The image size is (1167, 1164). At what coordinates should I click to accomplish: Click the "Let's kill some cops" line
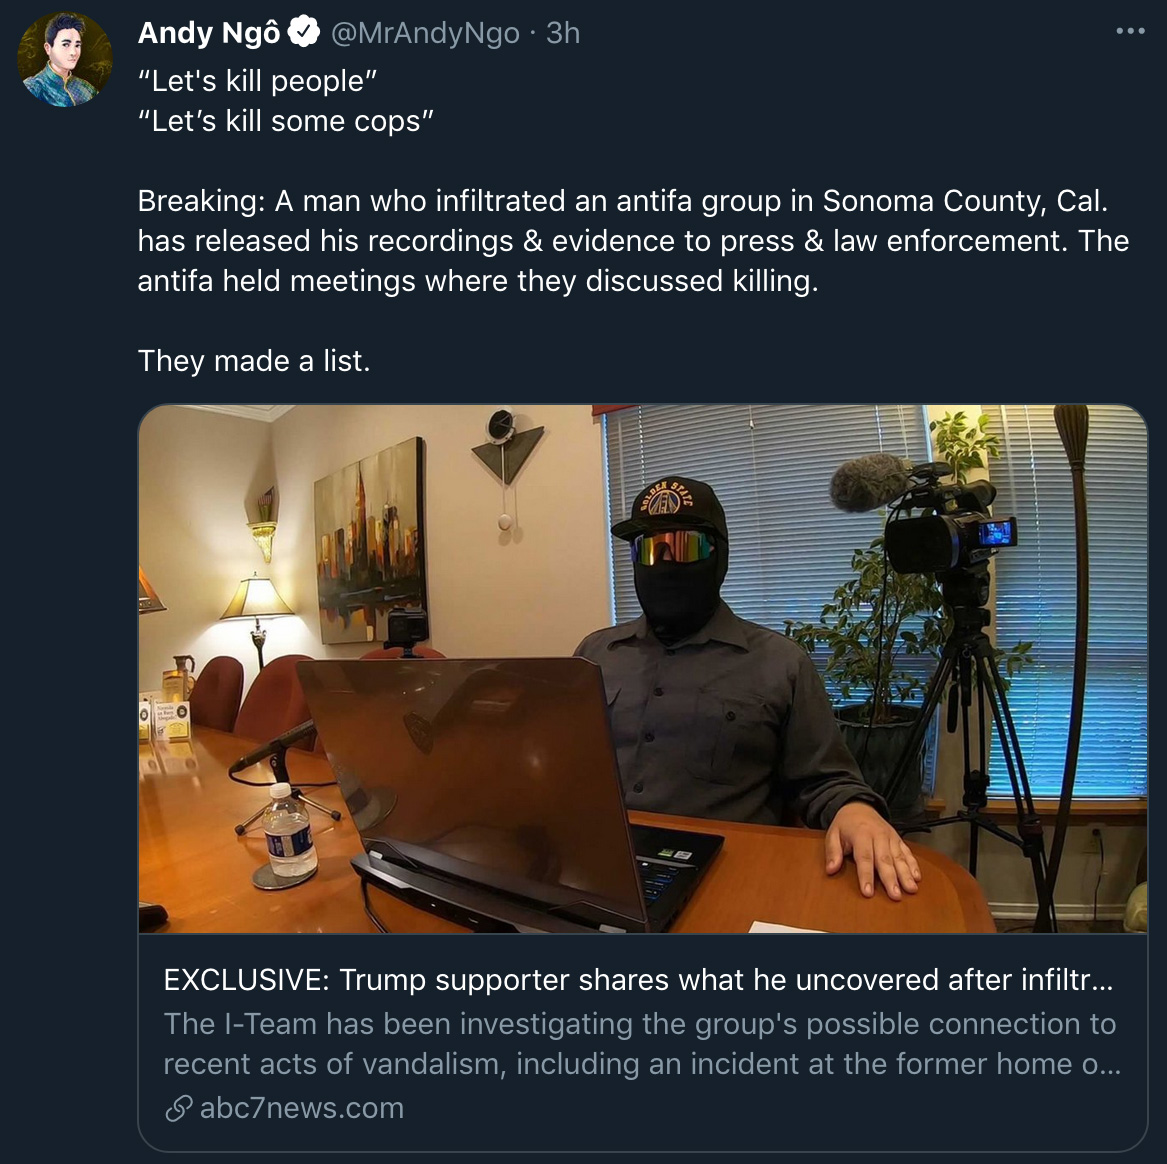[x=286, y=121]
